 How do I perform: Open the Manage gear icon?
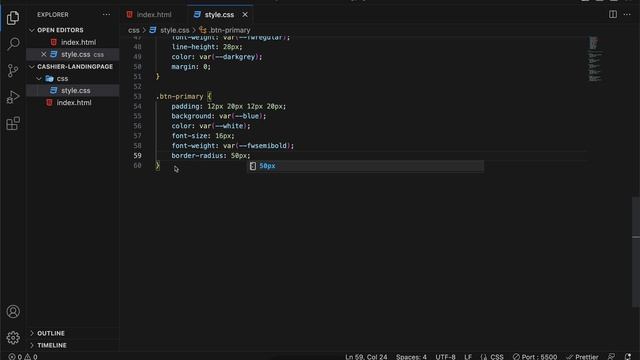(x=13, y=338)
